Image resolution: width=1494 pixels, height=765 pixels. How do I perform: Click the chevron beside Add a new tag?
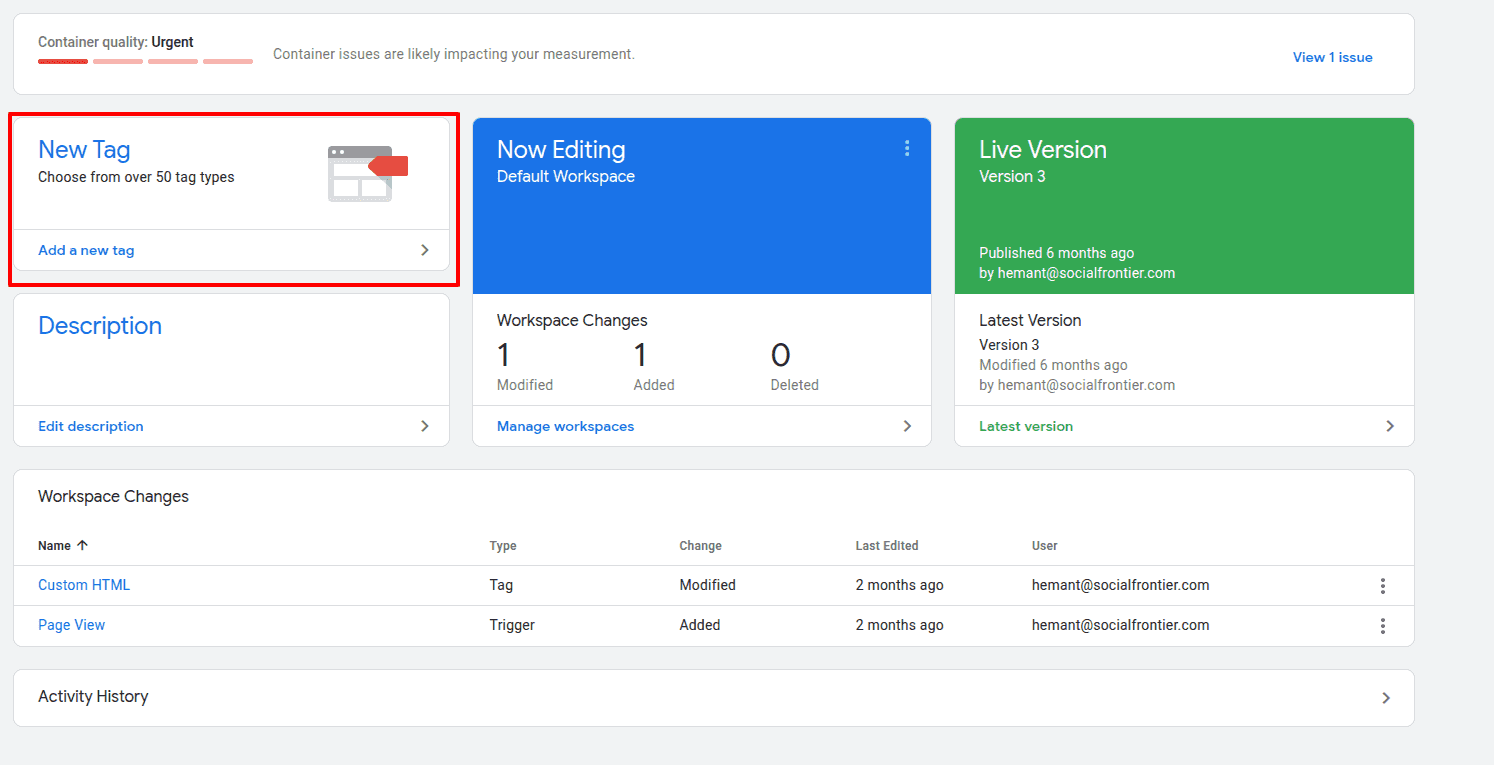coord(424,250)
